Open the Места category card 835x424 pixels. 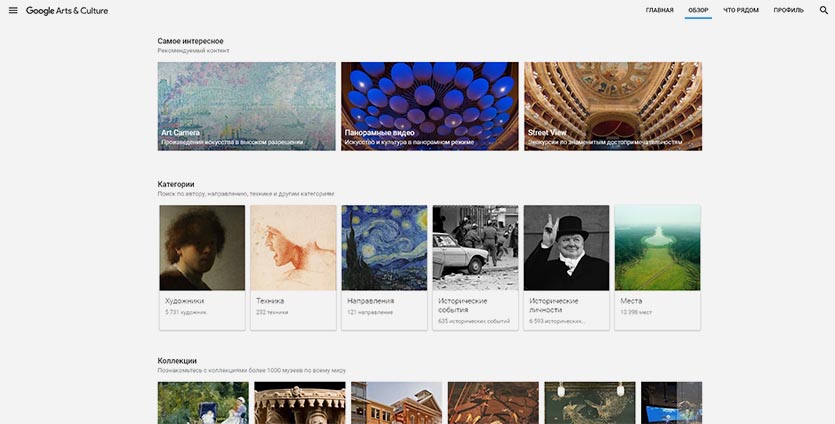coord(657,266)
